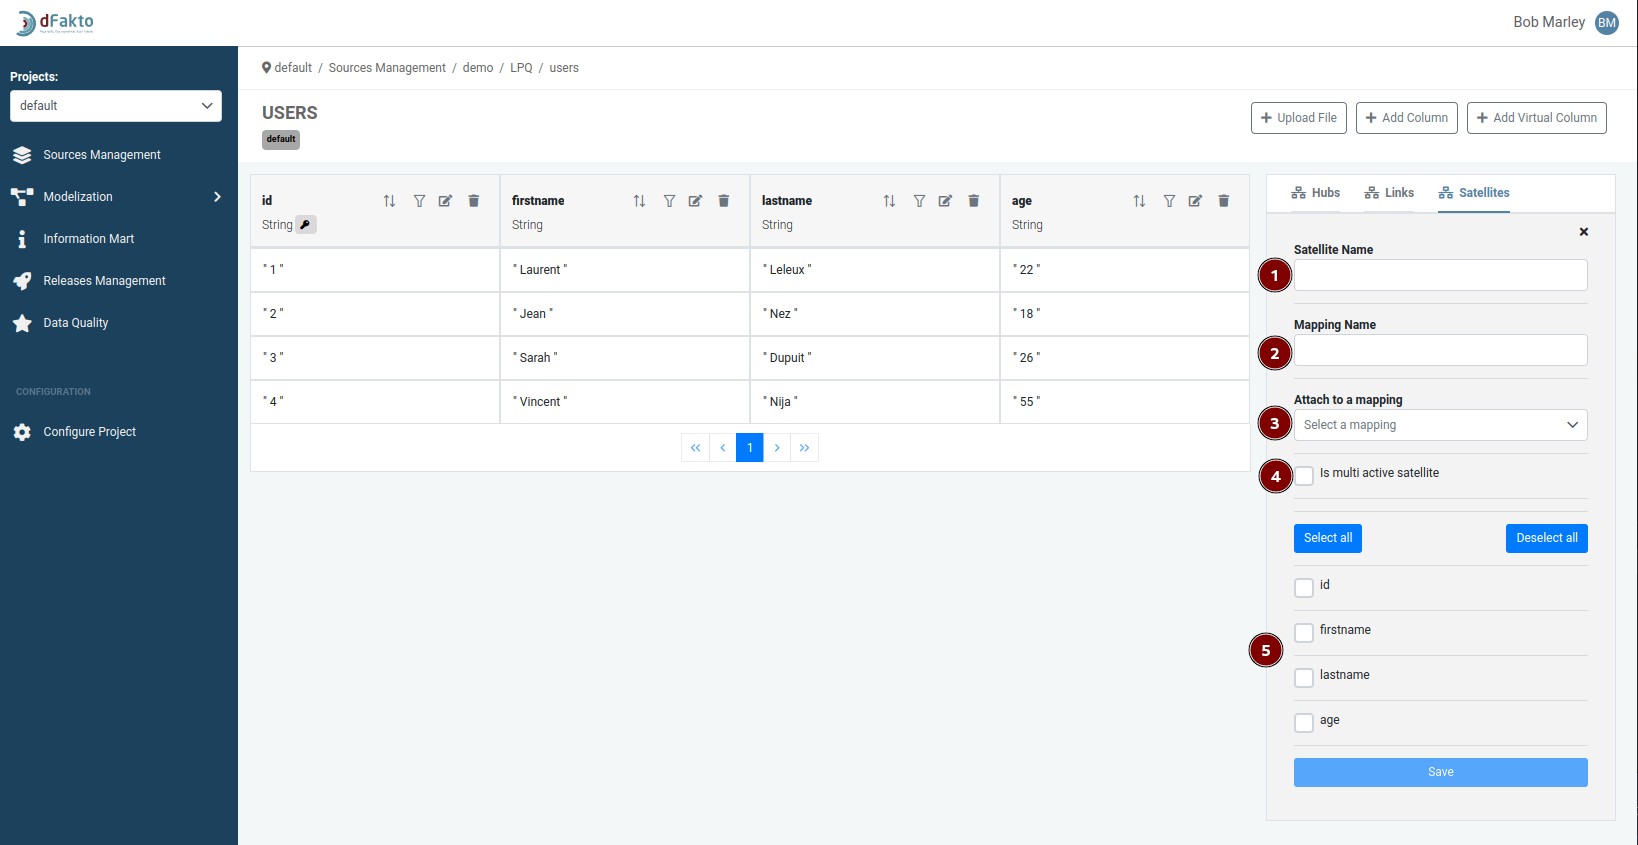The height and width of the screenshot is (845, 1638).
Task: Select page 1 in pagination
Action: pos(750,448)
